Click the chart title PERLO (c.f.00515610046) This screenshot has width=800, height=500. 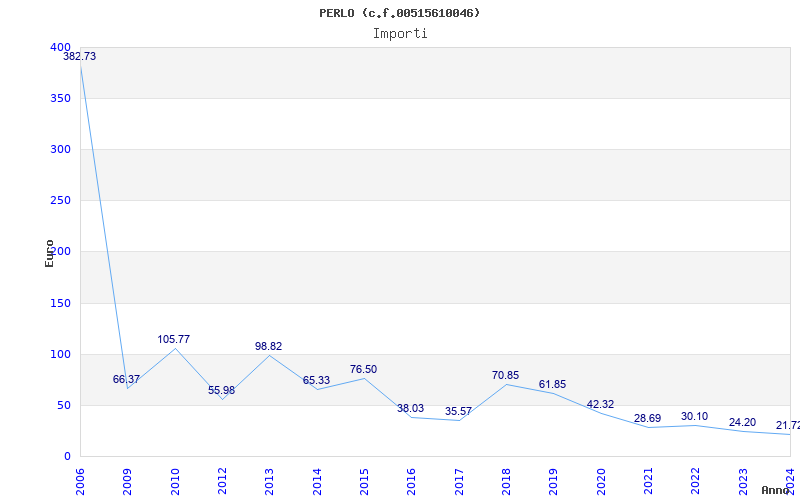coord(399,13)
